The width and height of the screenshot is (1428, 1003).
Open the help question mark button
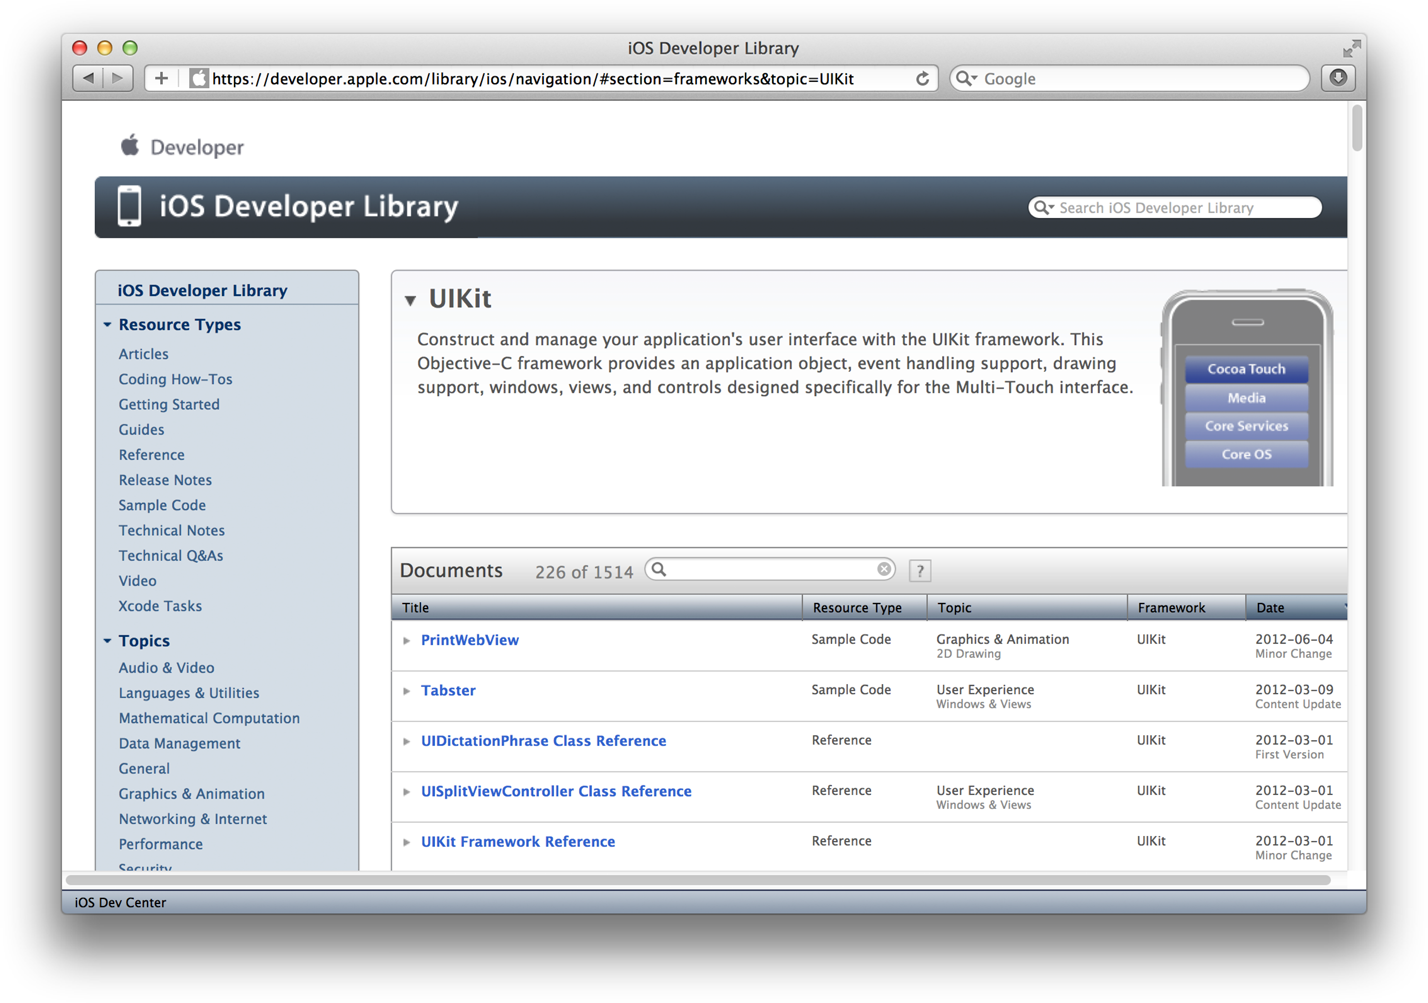pos(919,570)
